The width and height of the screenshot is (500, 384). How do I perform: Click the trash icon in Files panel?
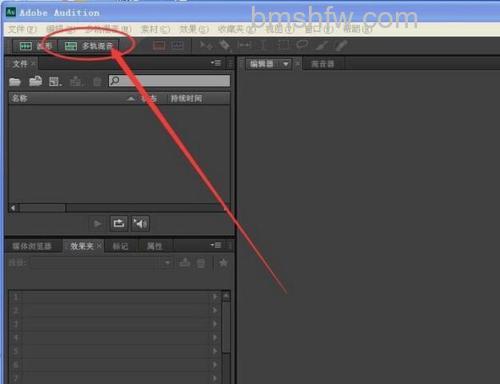click(x=97, y=81)
